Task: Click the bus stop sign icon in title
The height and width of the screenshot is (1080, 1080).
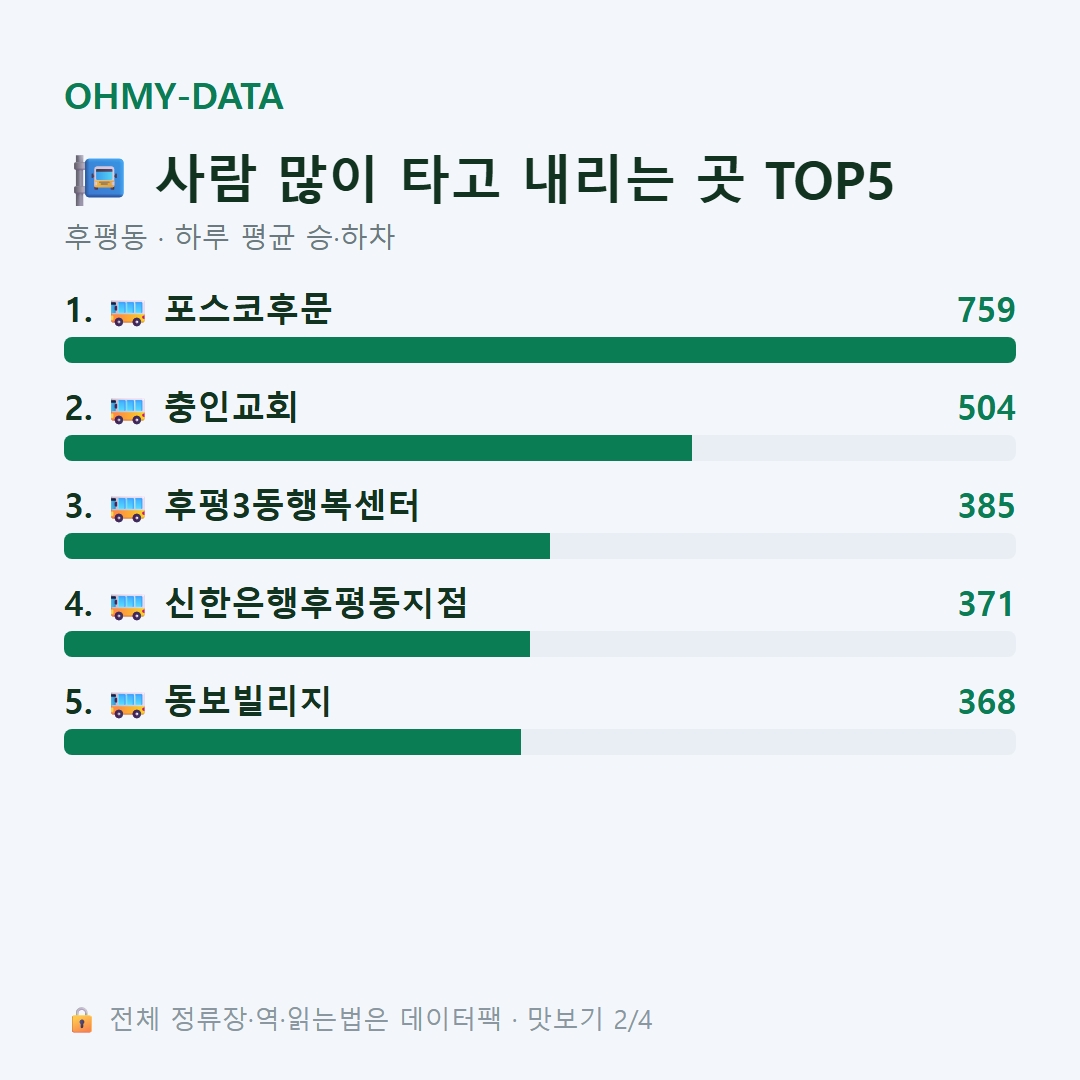Action: tap(99, 180)
